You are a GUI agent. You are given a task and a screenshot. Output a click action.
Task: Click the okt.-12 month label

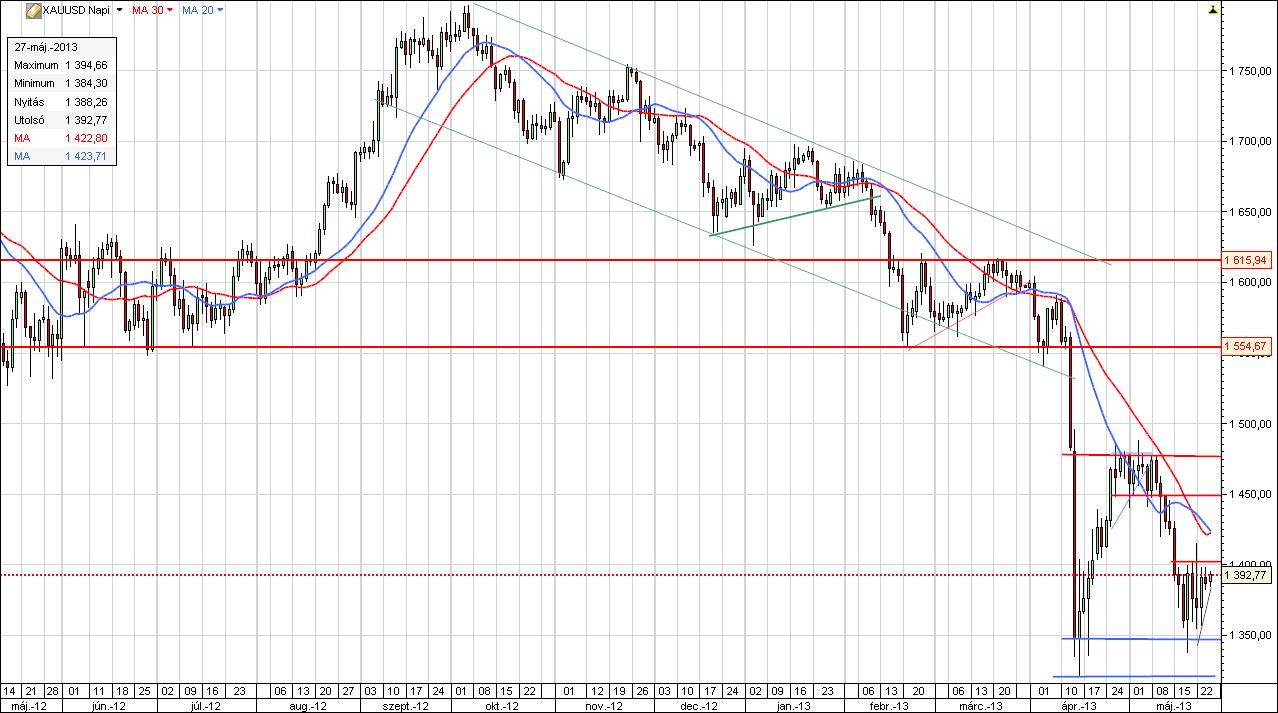tap(502, 705)
